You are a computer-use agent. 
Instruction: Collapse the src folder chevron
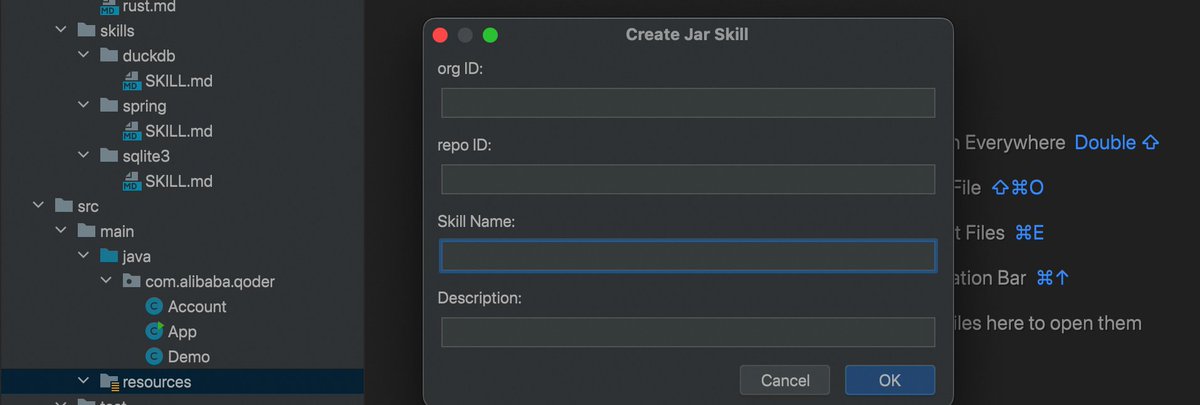39,206
